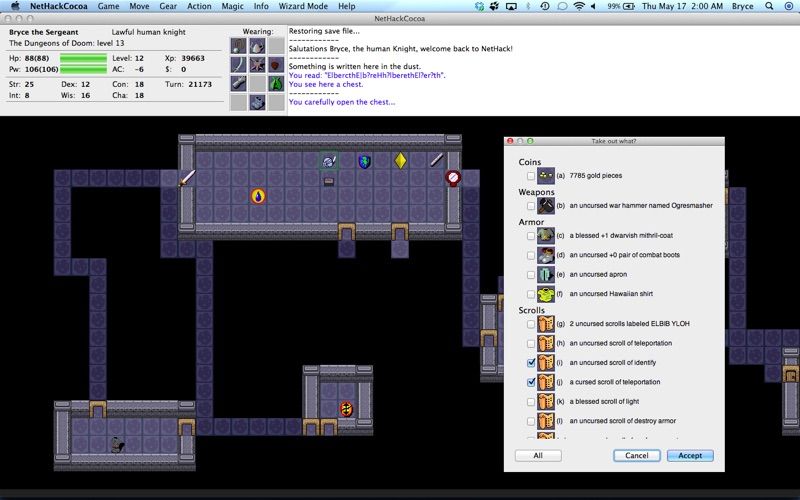Check the uncursed scroll of teleportation checkbox

(531, 343)
